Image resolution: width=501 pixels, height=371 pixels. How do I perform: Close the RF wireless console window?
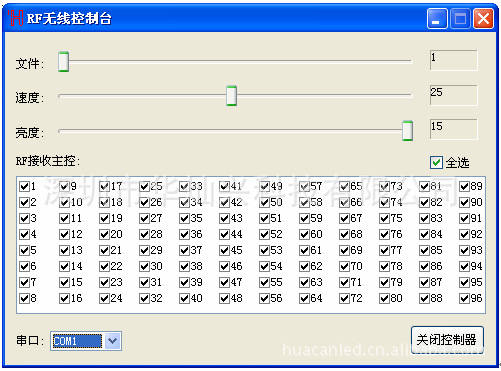[484, 18]
